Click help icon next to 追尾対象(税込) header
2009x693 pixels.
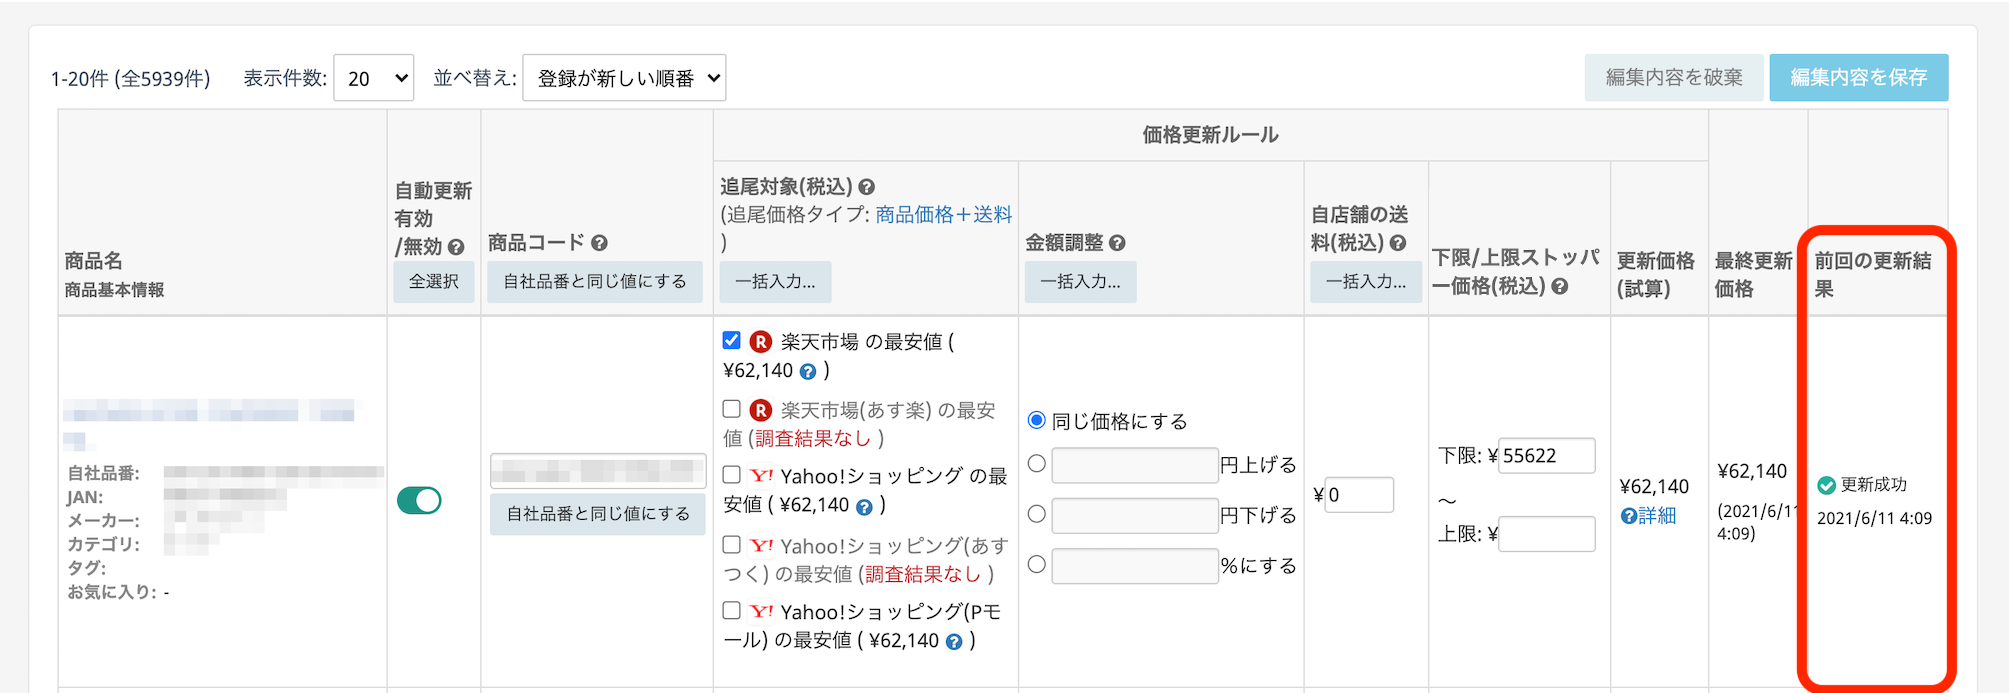point(867,187)
